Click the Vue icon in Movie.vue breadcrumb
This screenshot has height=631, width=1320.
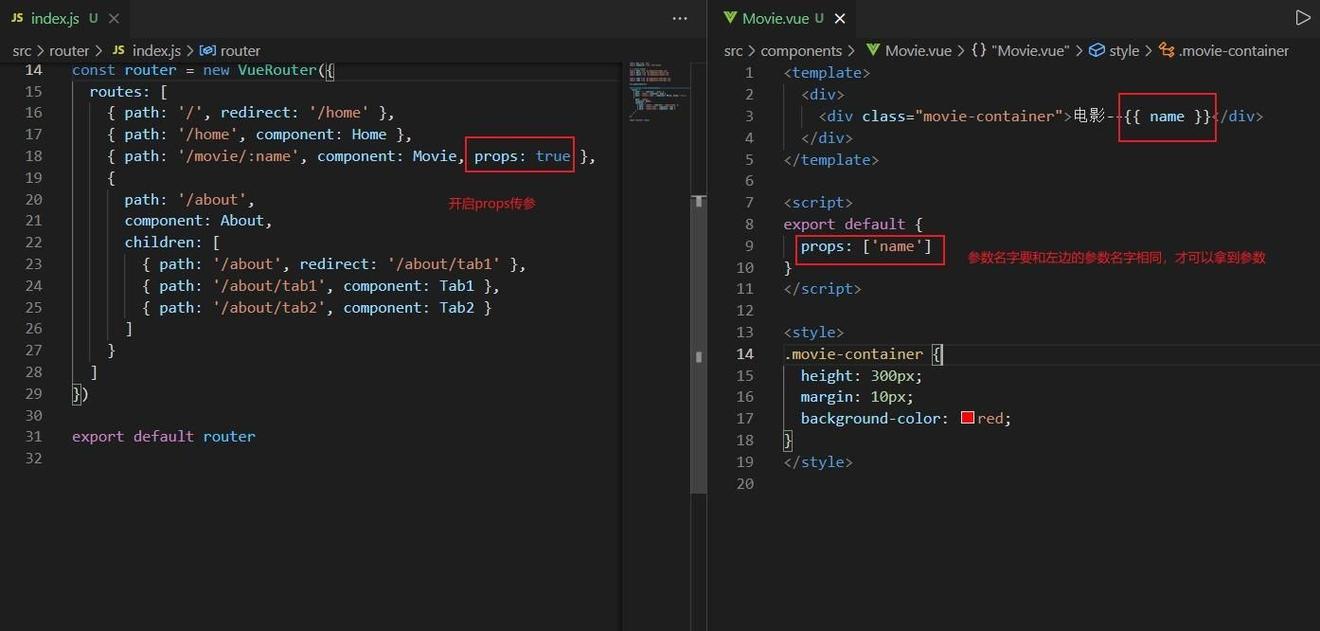coord(873,50)
